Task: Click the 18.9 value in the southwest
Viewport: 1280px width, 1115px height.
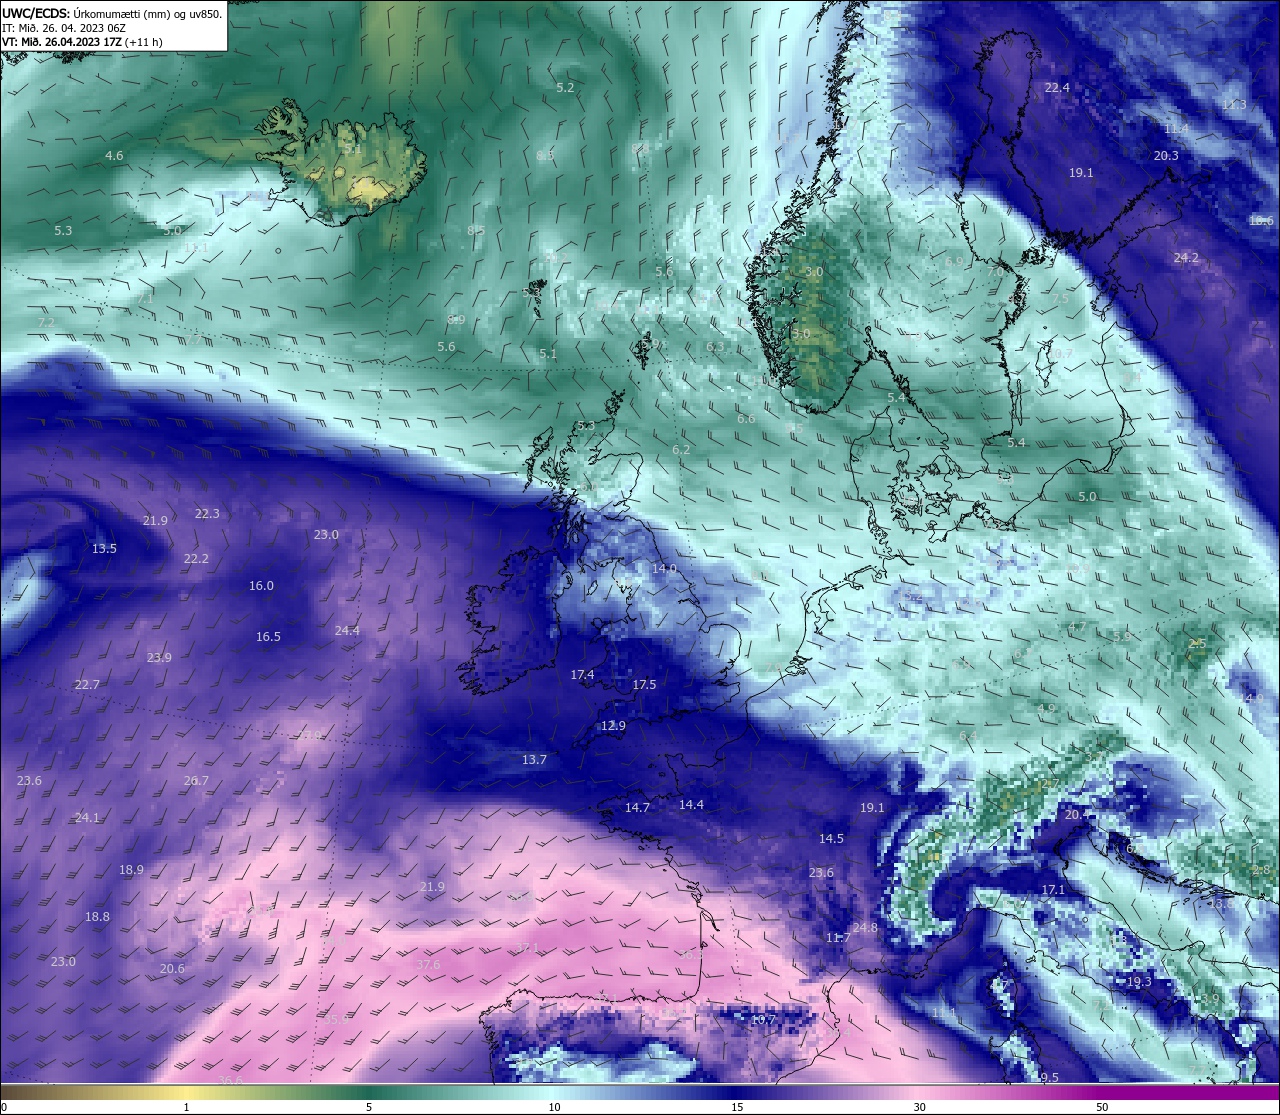Action: (x=131, y=870)
